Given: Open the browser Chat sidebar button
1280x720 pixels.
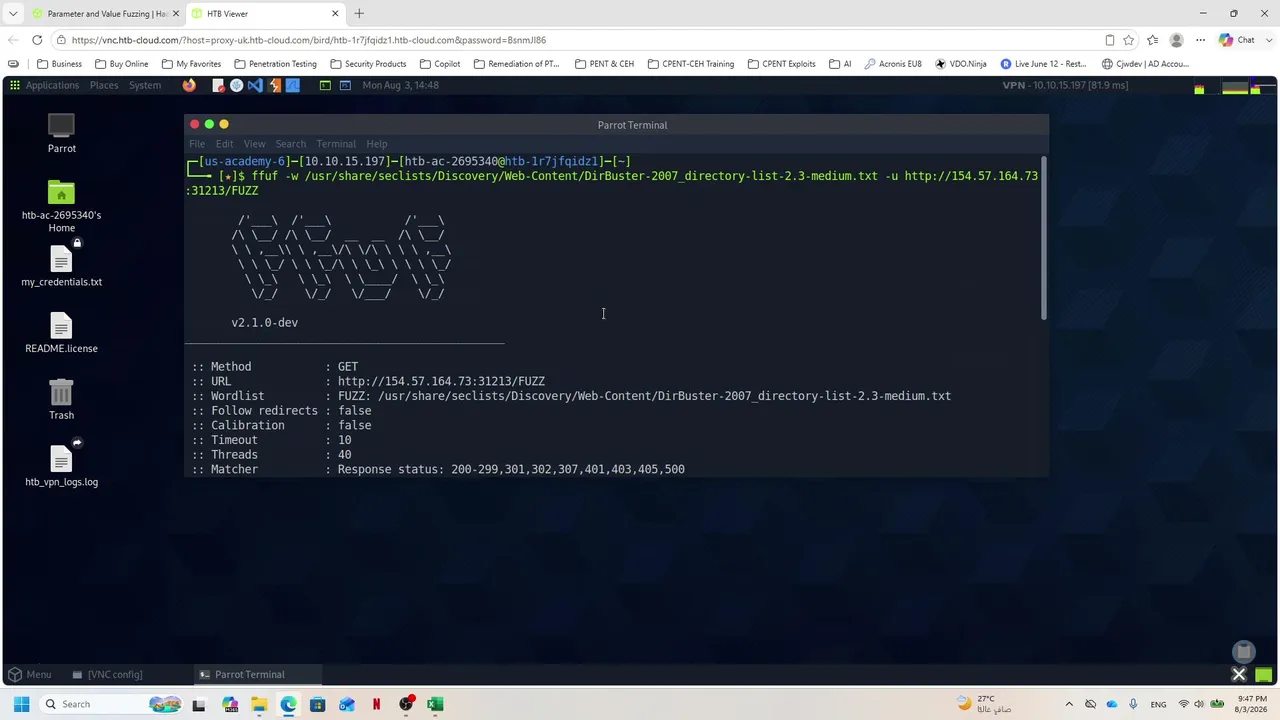Looking at the screenshot, I should (x=1237, y=40).
